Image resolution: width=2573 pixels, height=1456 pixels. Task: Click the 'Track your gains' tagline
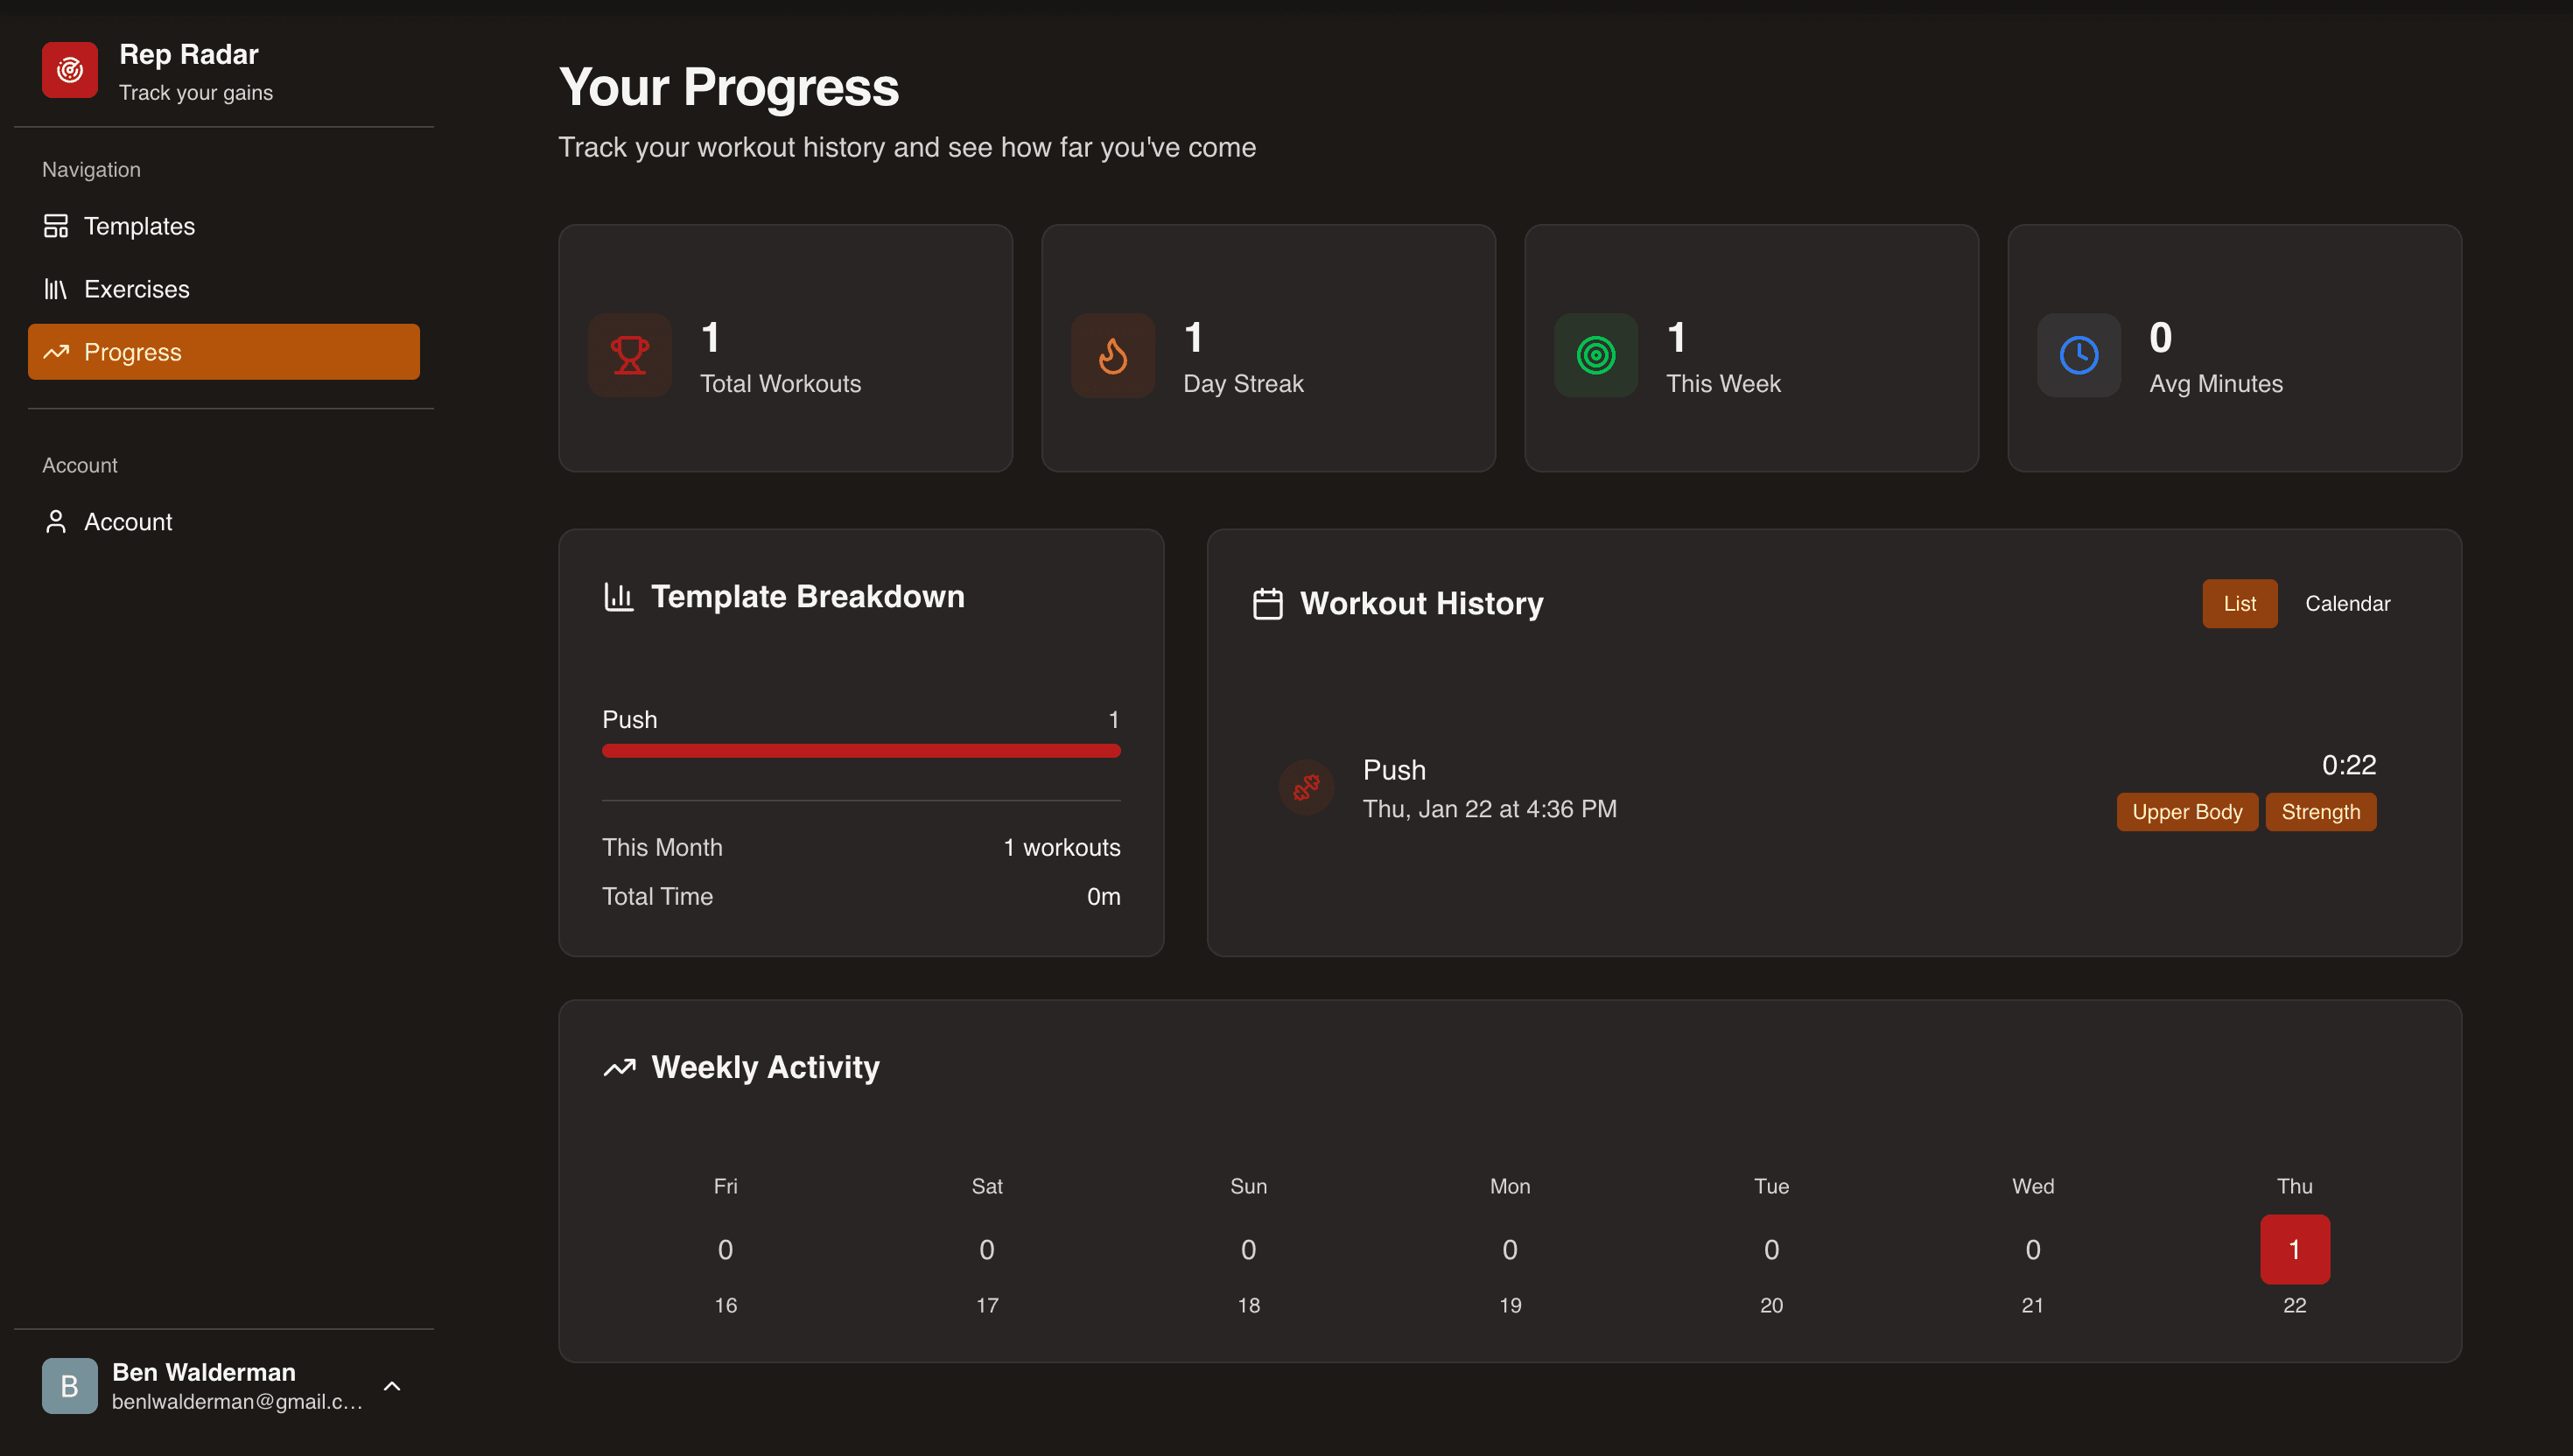point(196,93)
